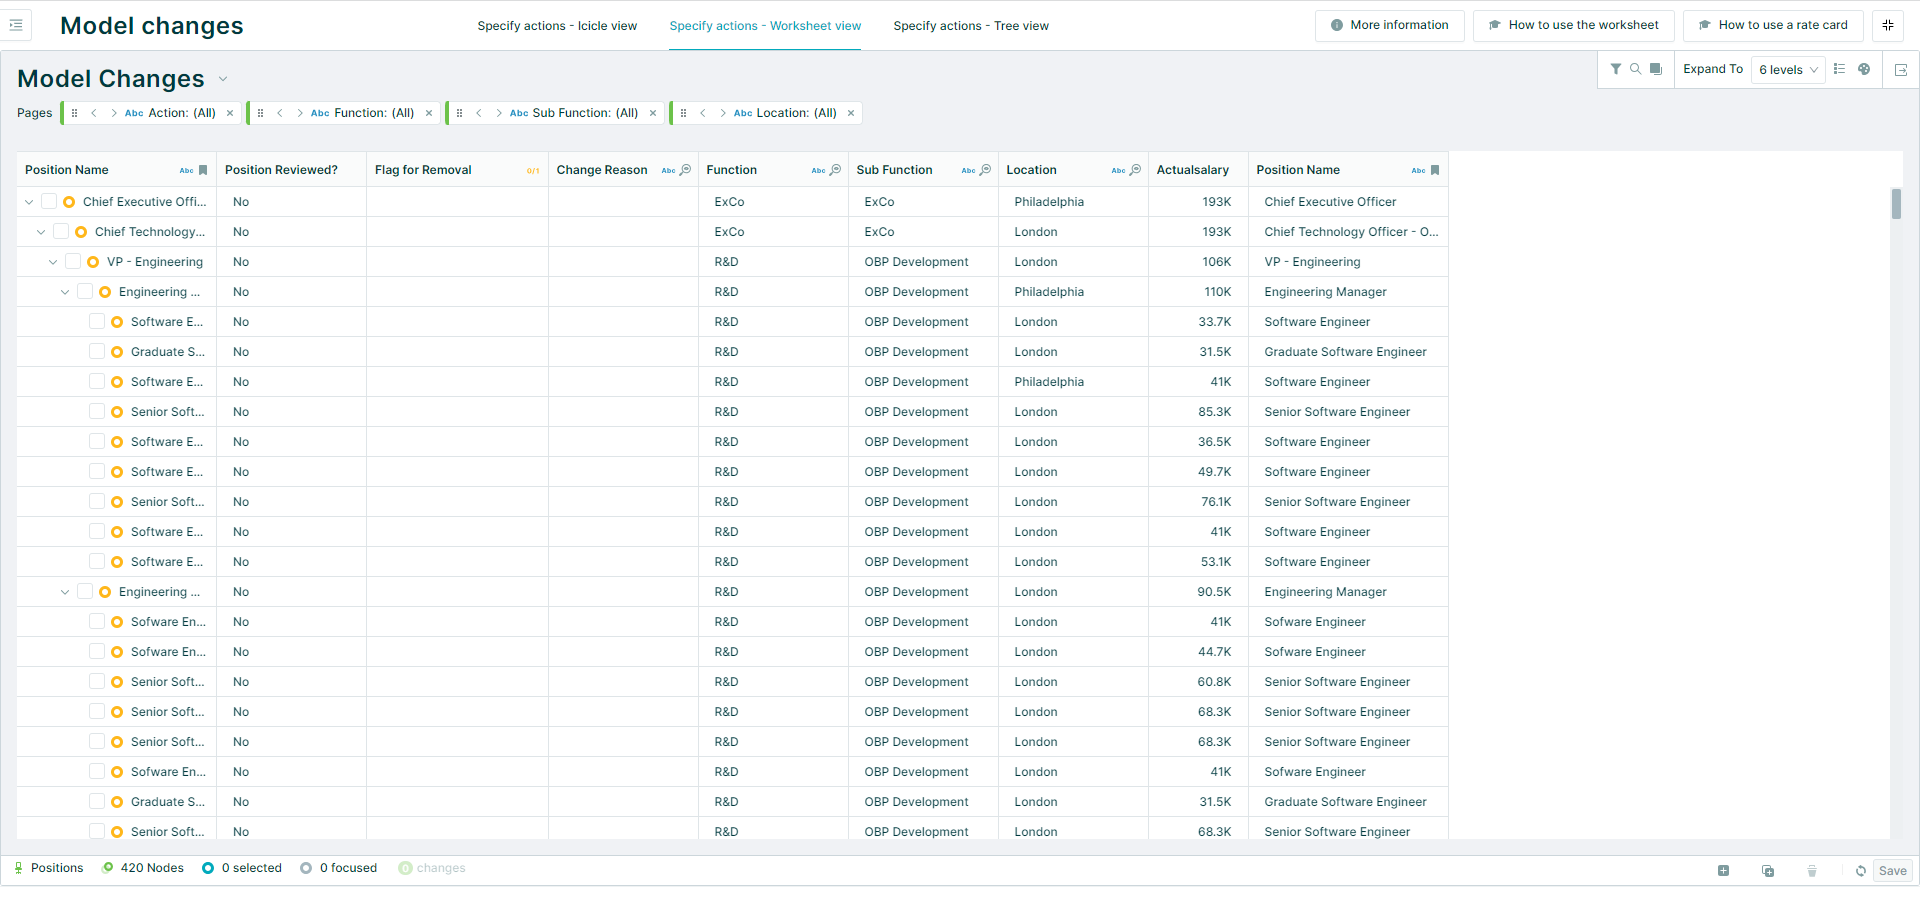Click the 420 Nodes status entry
This screenshot has height=902, width=1920.
pyautogui.click(x=143, y=868)
